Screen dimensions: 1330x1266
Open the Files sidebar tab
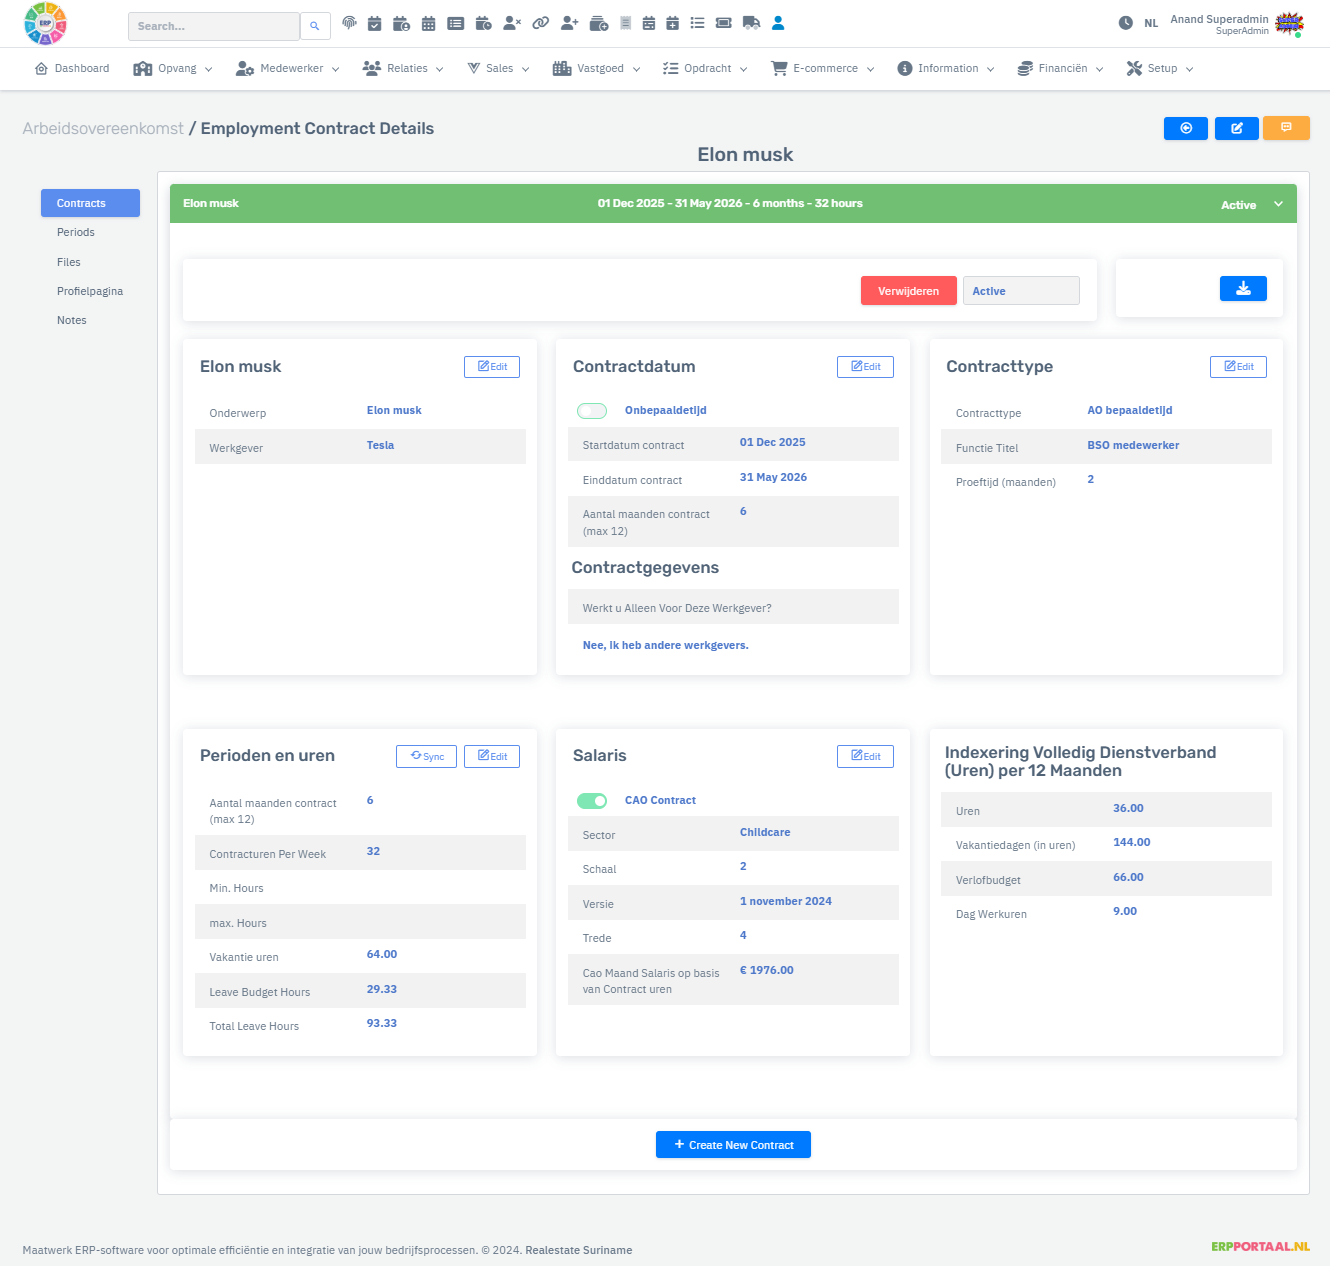point(69,262)
